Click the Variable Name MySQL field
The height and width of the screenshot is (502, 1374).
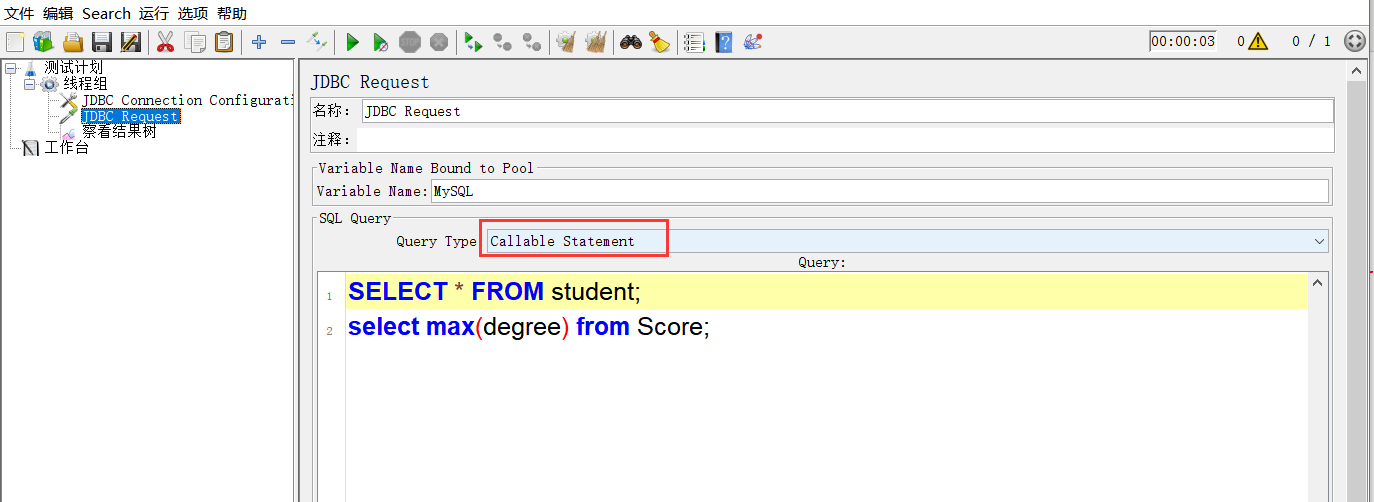click(880, 191)
